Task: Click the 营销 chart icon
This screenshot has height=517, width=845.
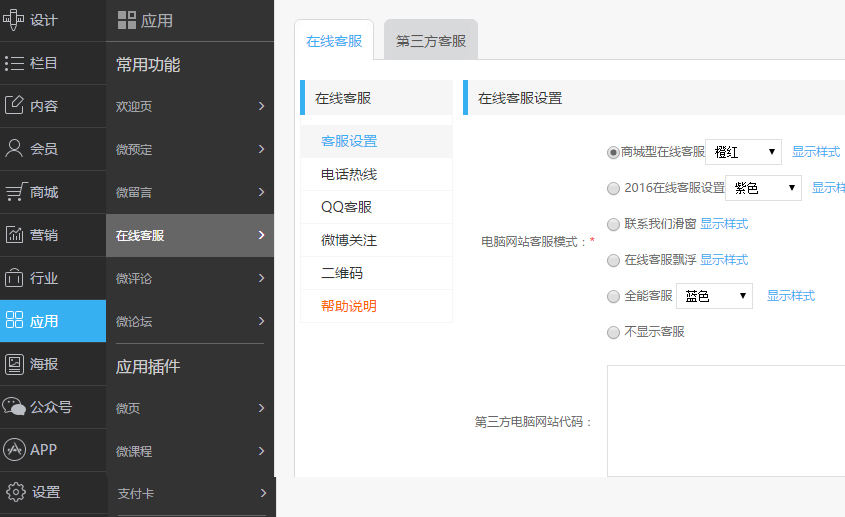Action: (x=15, y=235)
